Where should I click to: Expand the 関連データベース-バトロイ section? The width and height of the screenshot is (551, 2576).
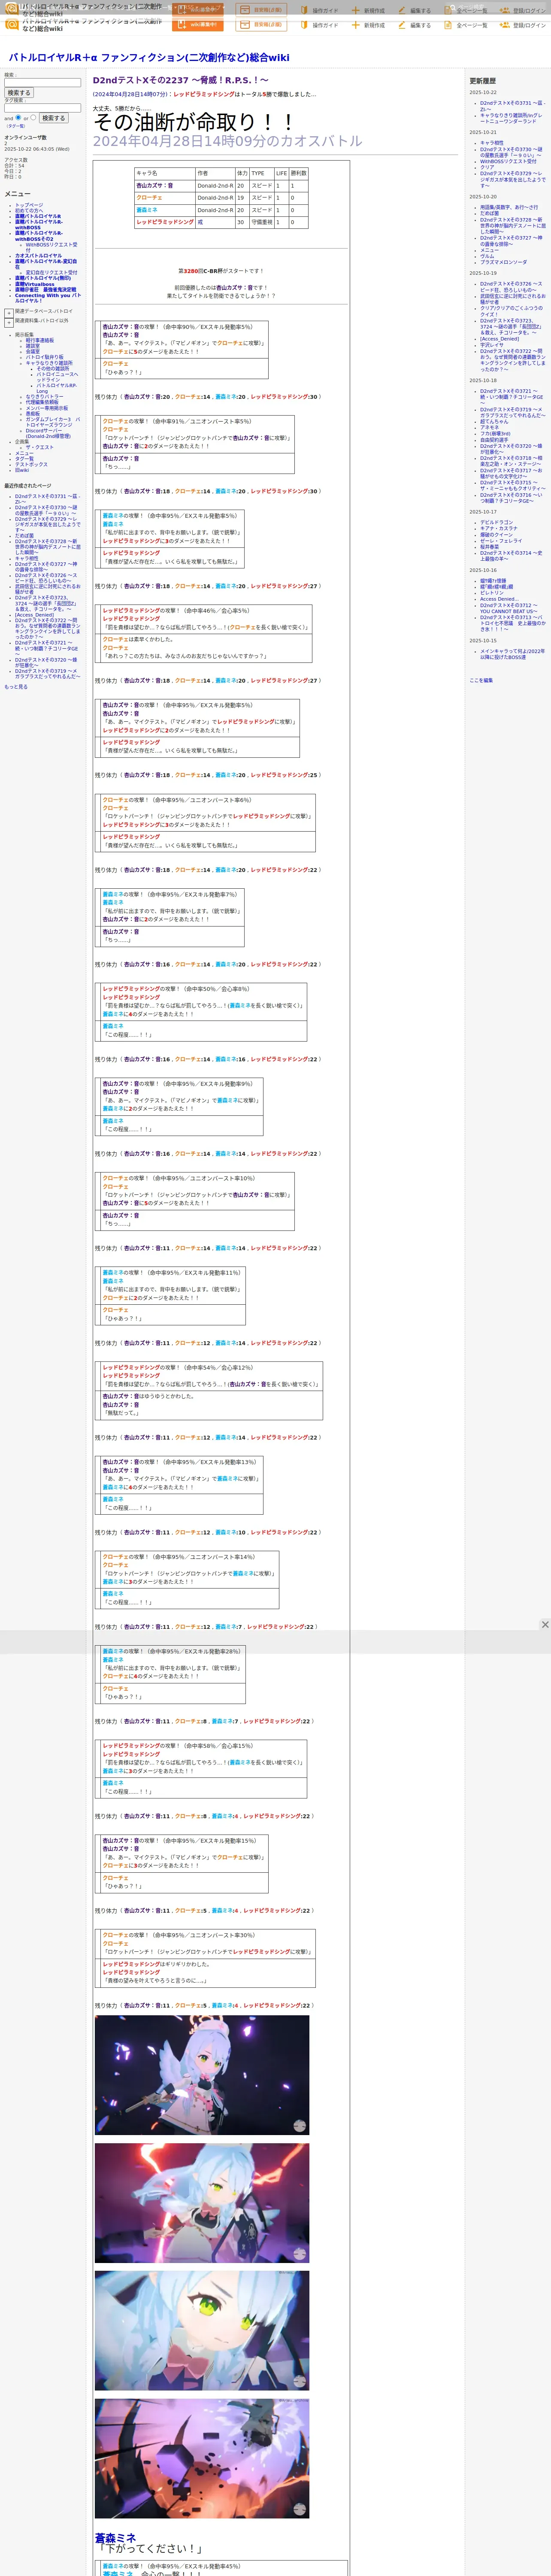pyautogui.click(x=9, y=312)
